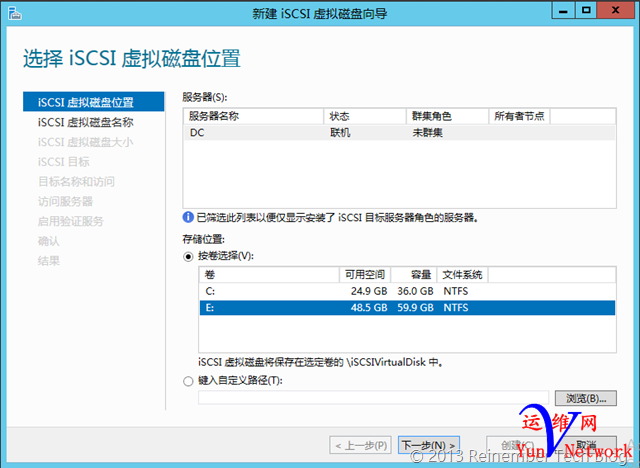Select the C: volume row
The width and height of the screenshot is (640, 468).
(407, 291)
